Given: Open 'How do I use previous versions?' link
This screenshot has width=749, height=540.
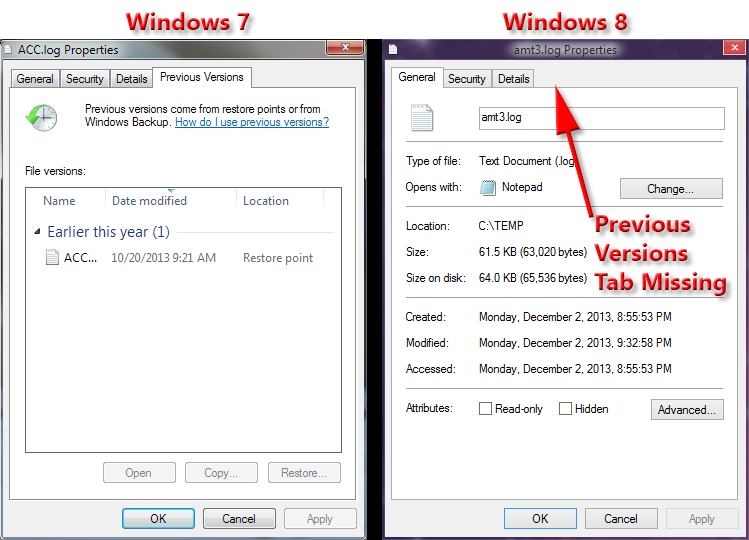Looking at the screenshot, I should 252,122.
